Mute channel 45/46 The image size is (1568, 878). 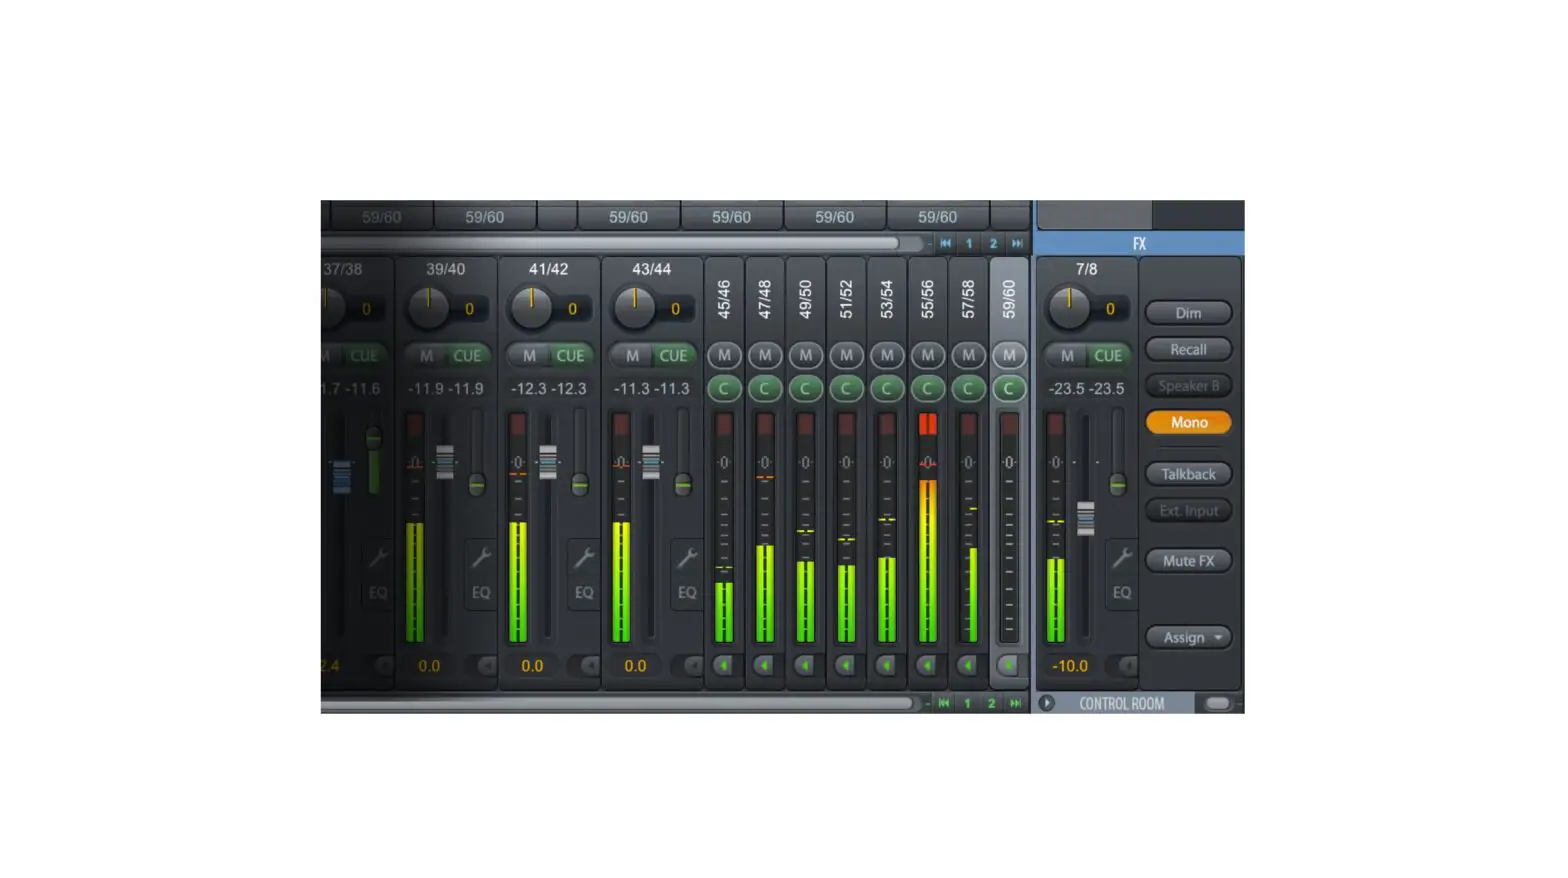pyautogui.click(x=724, y=355)
